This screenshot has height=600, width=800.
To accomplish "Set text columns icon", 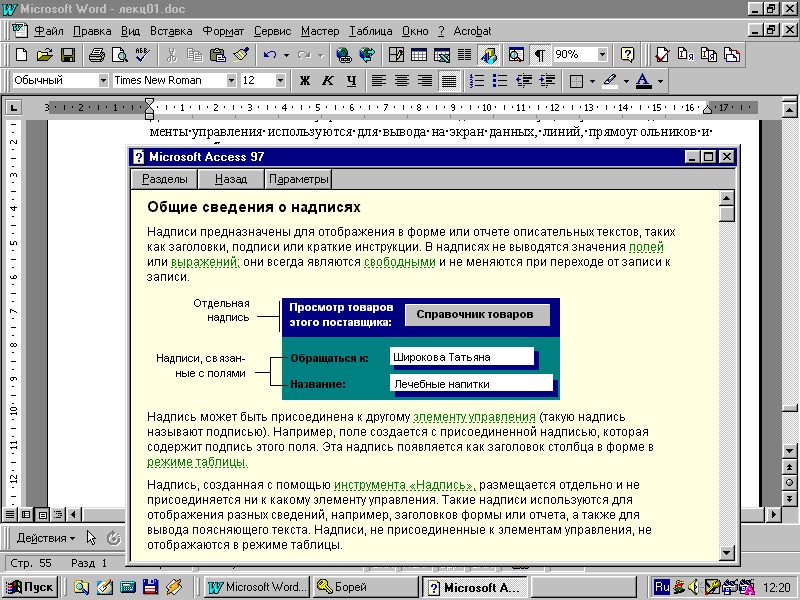I will pos(464,55).
